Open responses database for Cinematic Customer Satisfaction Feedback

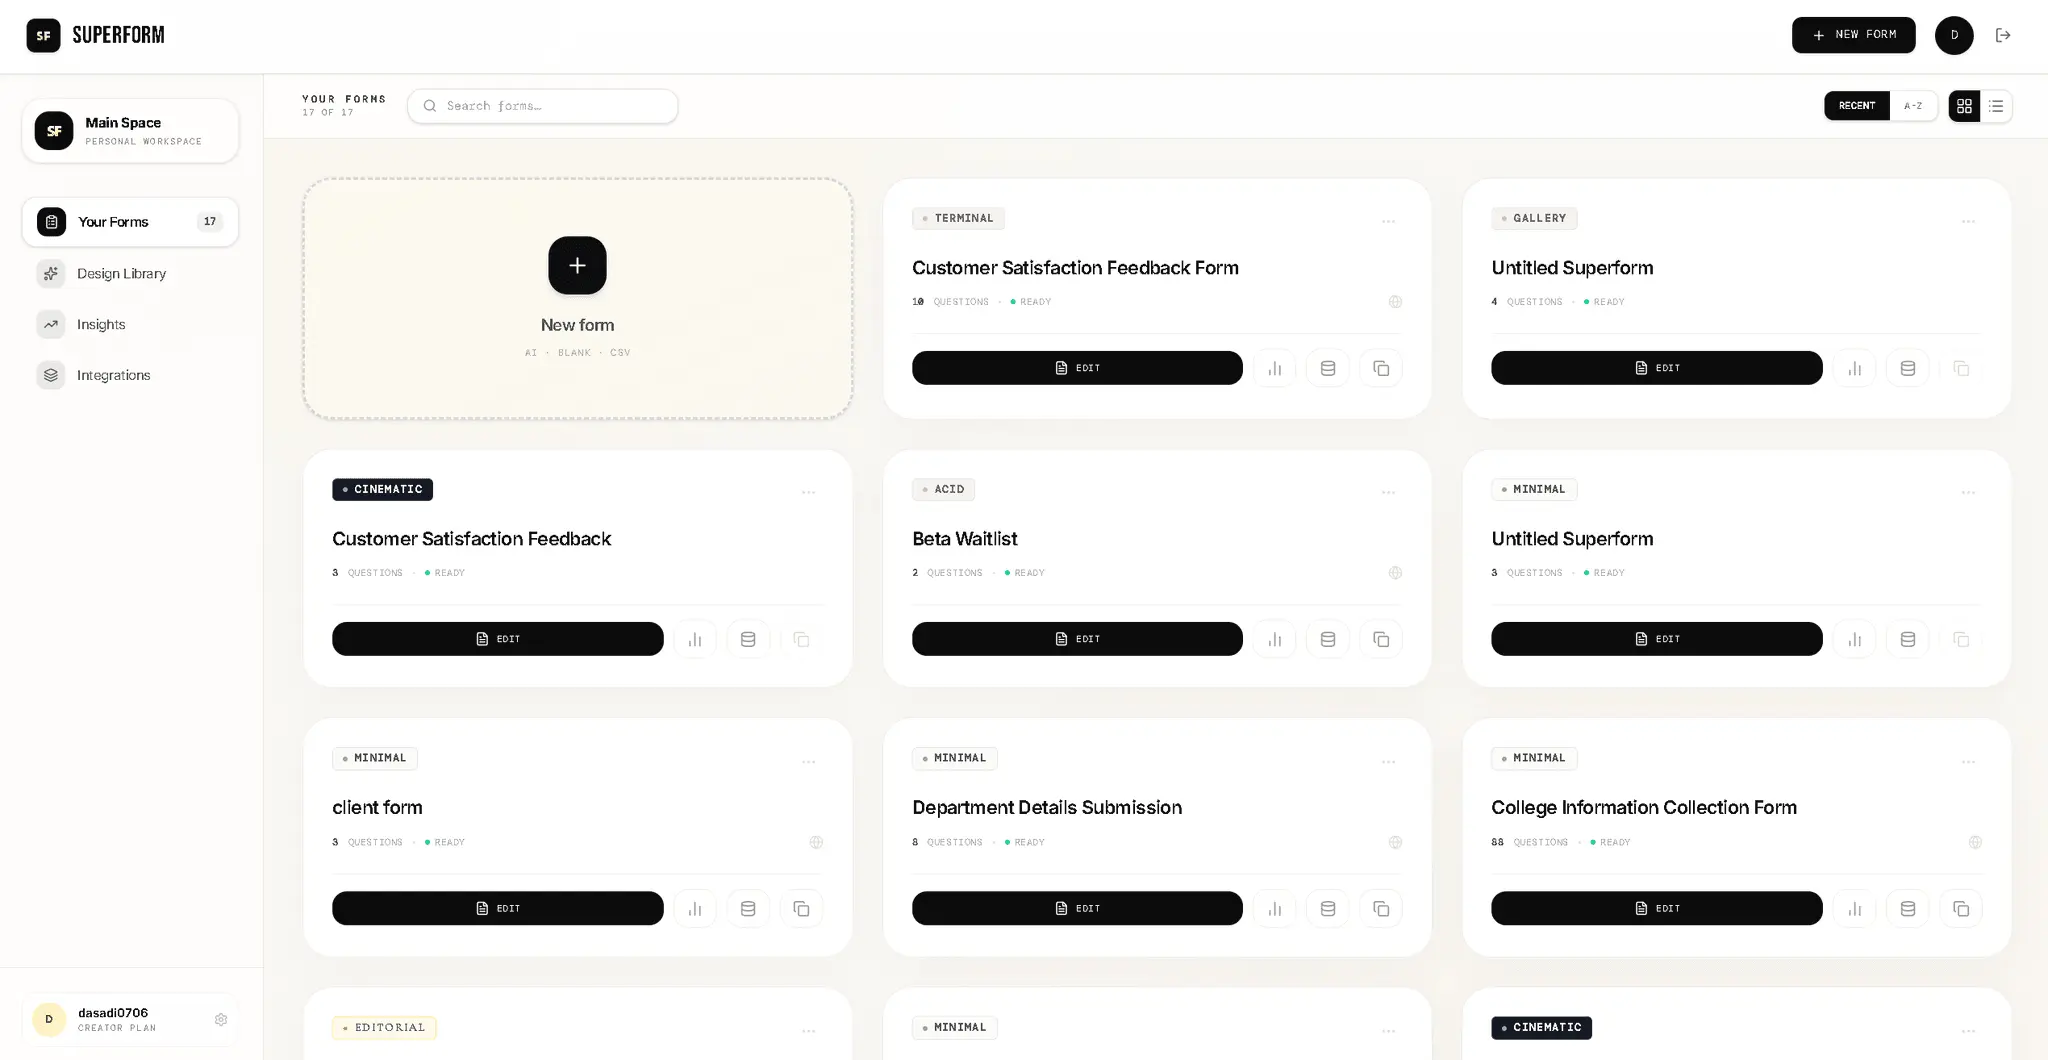coord(748,639)
